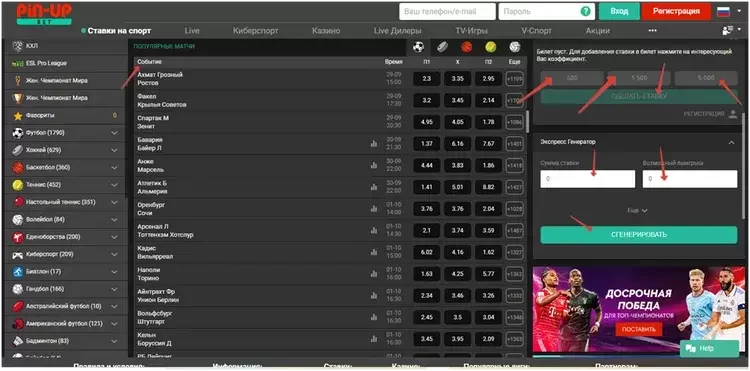Open the Help chat button
This screenshot has height=371, width=750.
(x=709, y=349)
